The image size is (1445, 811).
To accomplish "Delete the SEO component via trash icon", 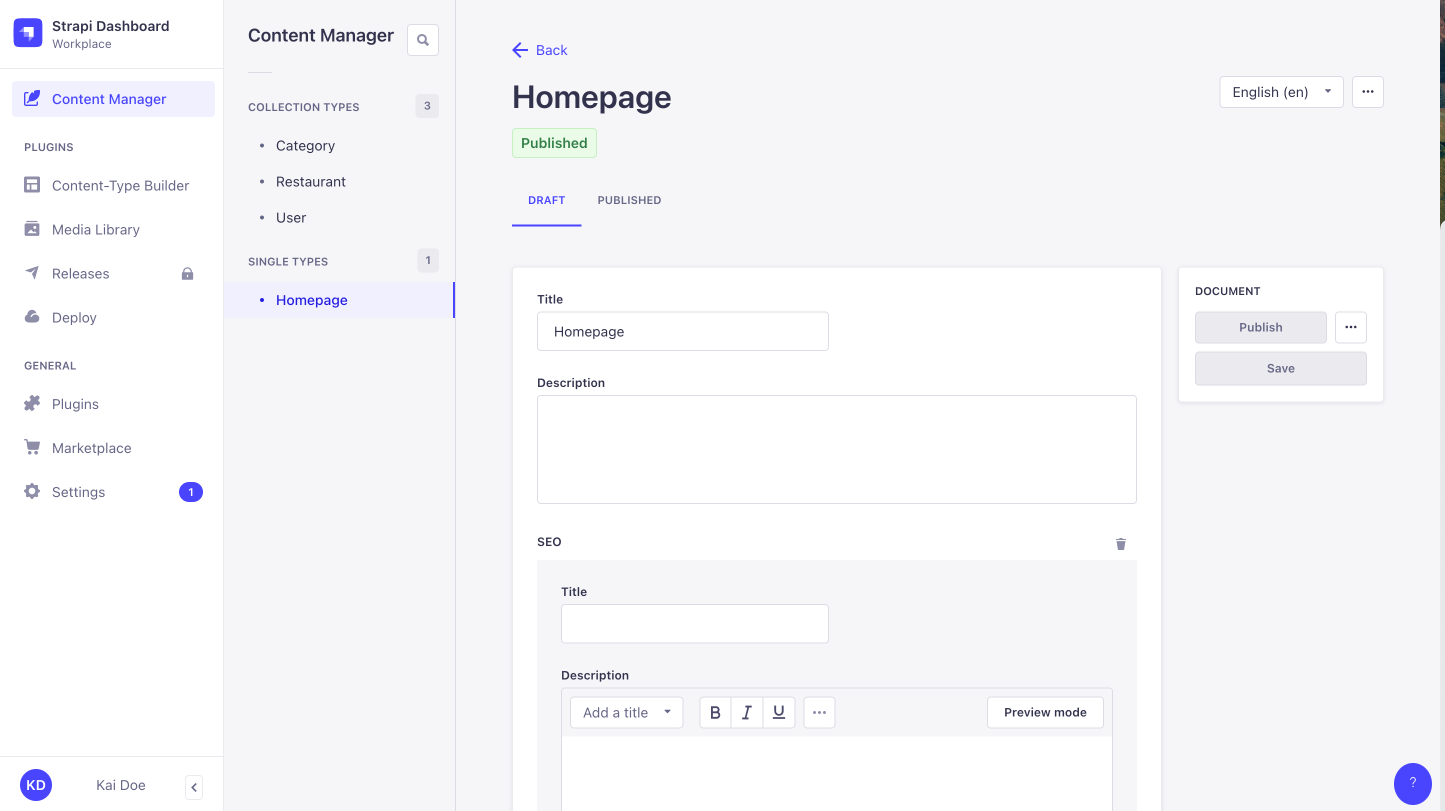I will pos(1120,544).
